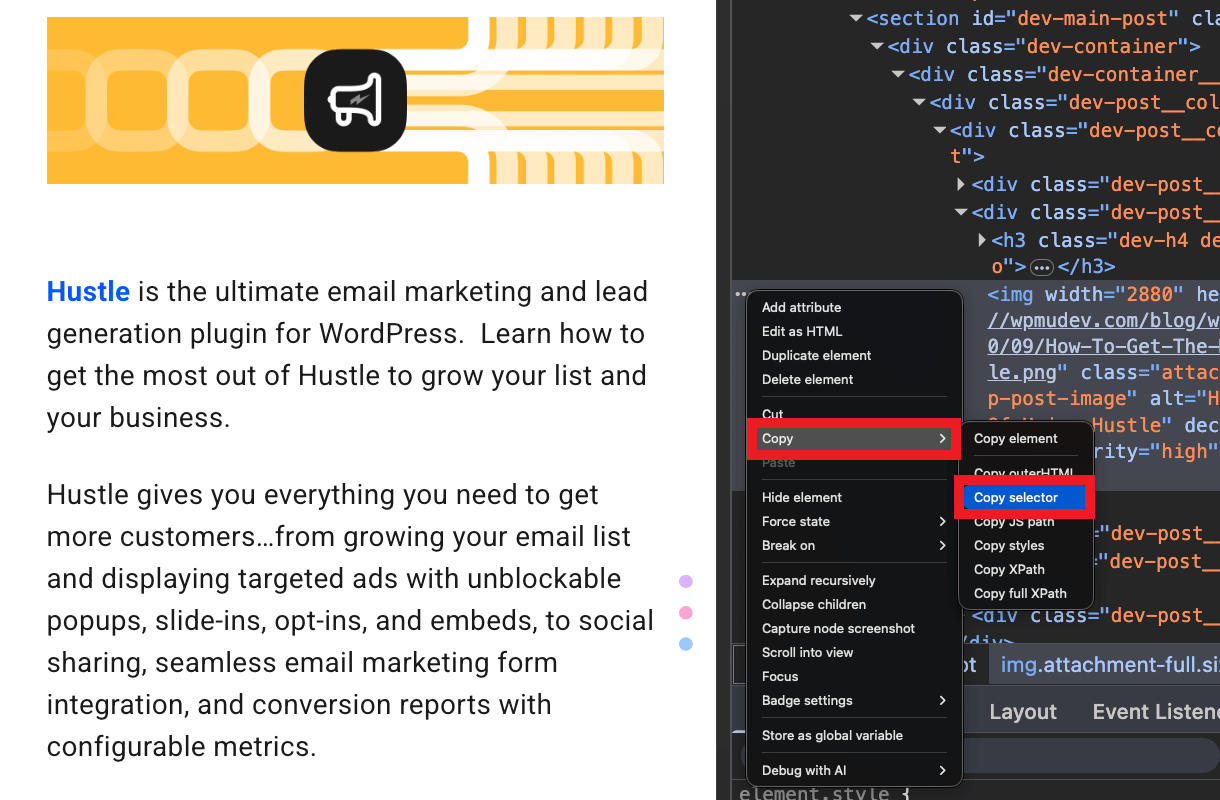
Task: Click three-dot actions icon beside img node
Action: click(x=740, y=294)
